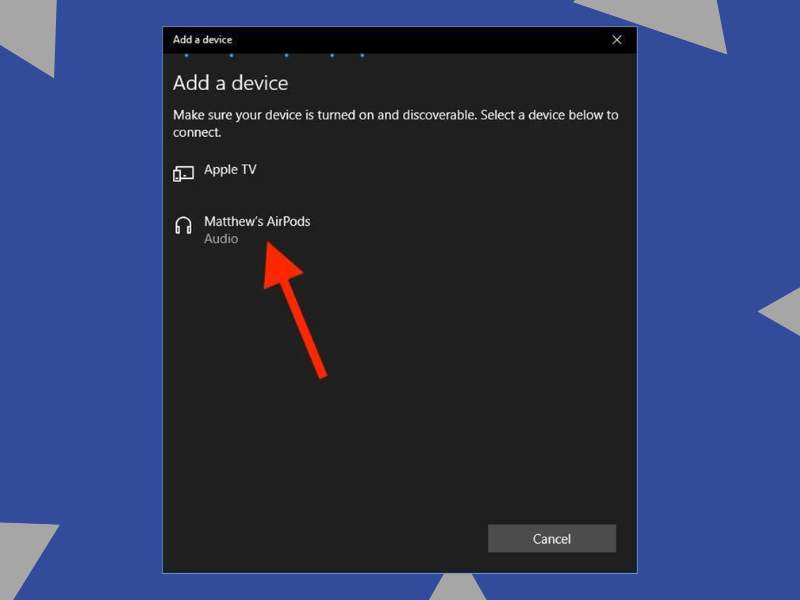The width and height of the screenshot is (800, 600).
Task: Select the "Apple TV" device name
Action: point(230,169)
